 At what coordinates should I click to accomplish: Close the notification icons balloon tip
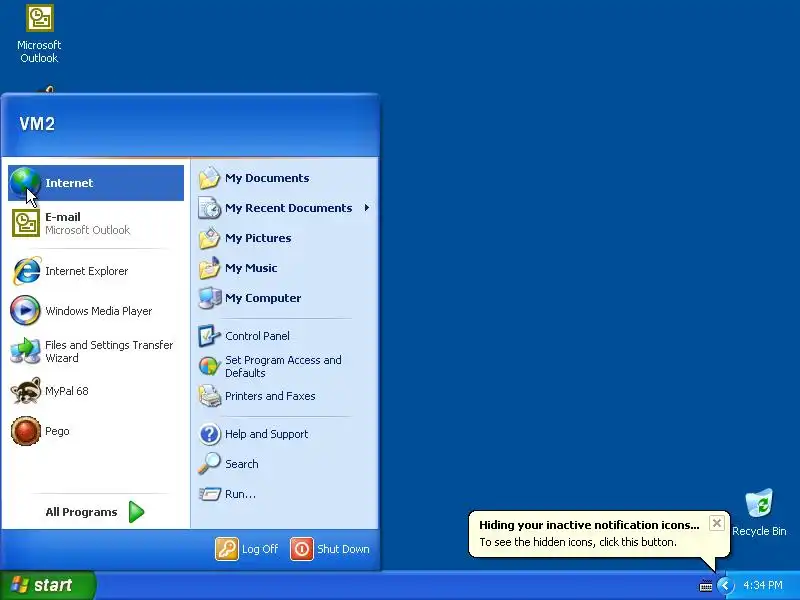[x=716, y=523]
